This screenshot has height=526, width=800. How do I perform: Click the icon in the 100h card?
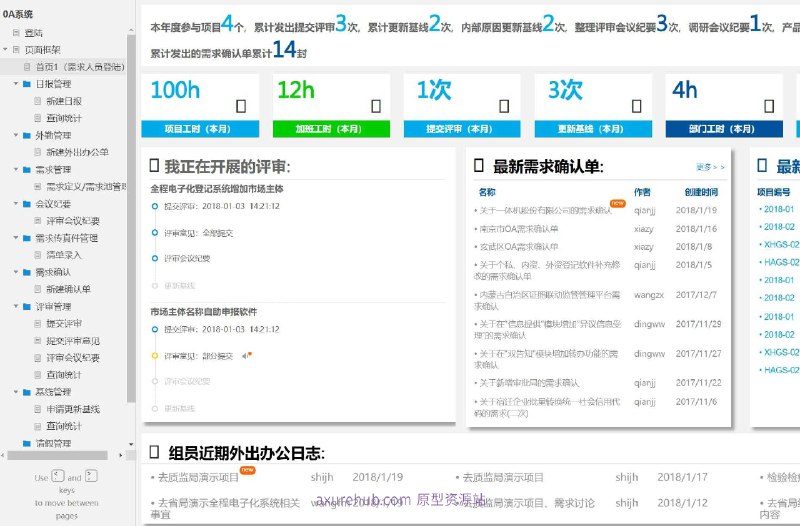(241, 106)
